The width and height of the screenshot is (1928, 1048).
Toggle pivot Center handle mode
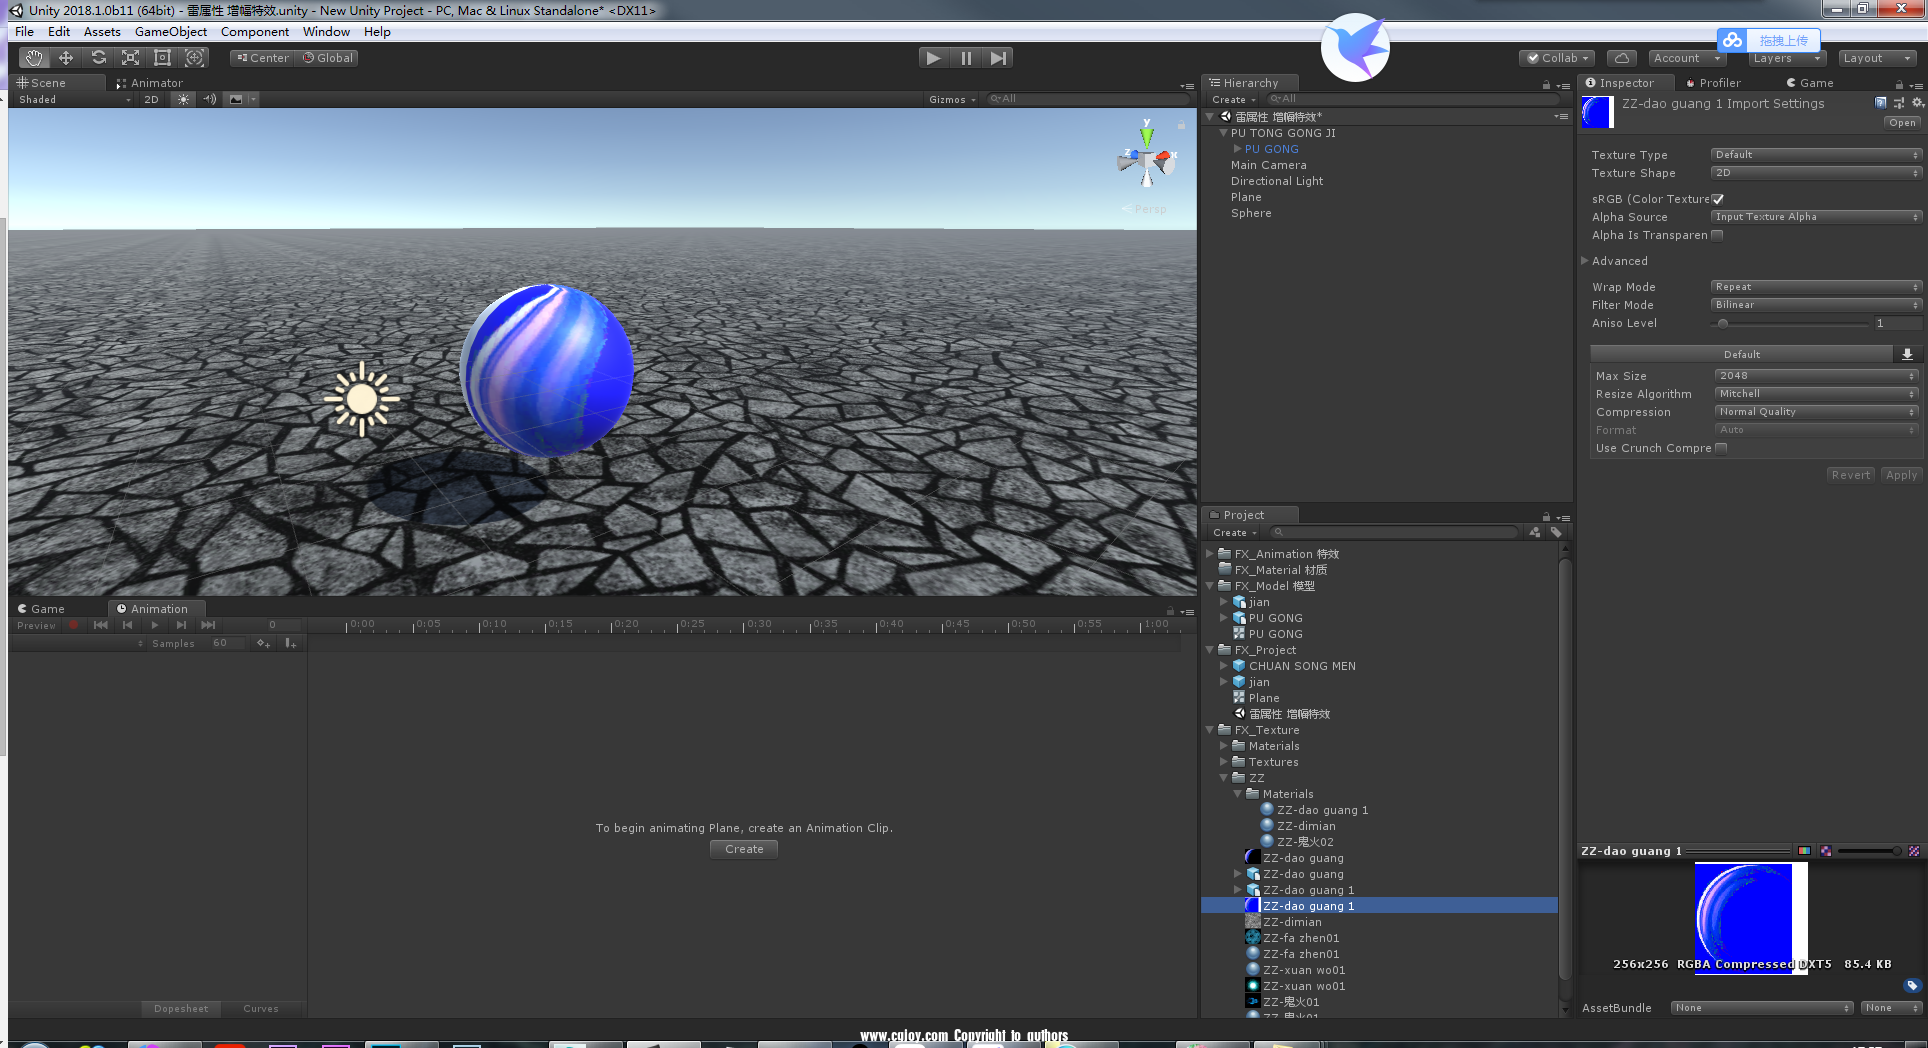263,58
